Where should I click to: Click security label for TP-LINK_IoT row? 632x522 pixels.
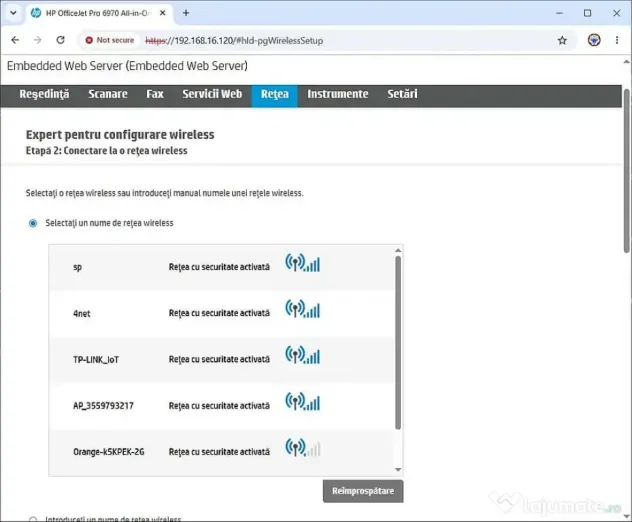219,359
